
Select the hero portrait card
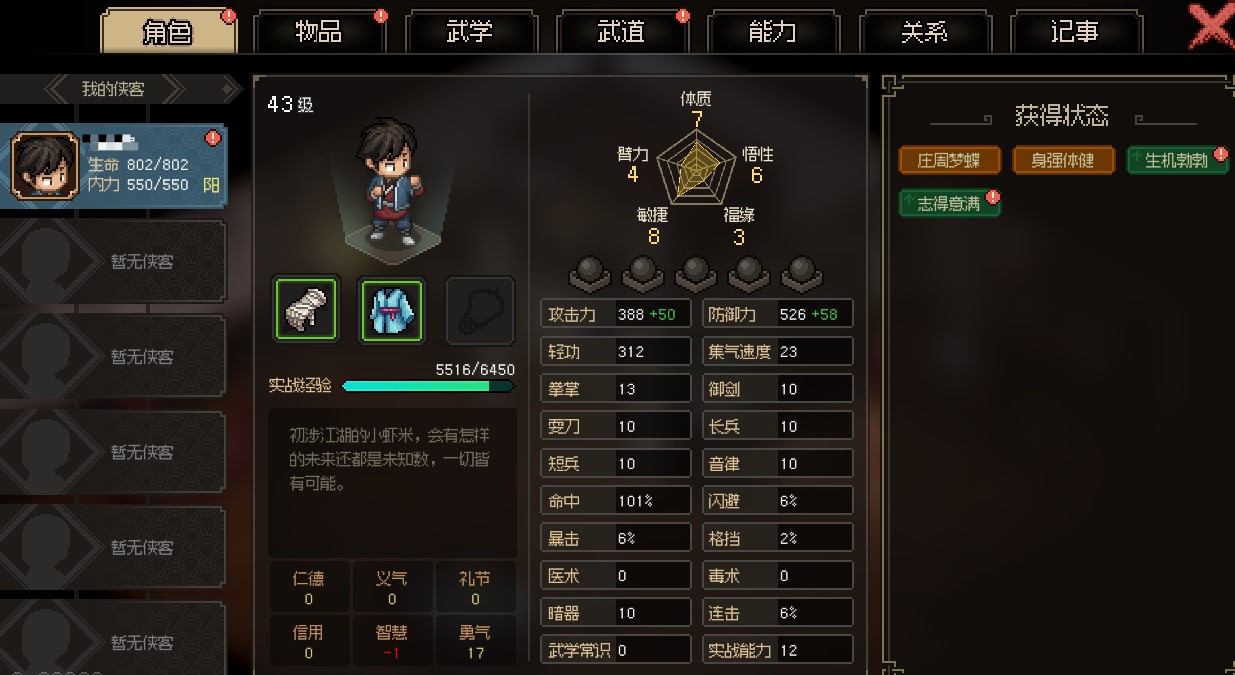pos(112,166)
